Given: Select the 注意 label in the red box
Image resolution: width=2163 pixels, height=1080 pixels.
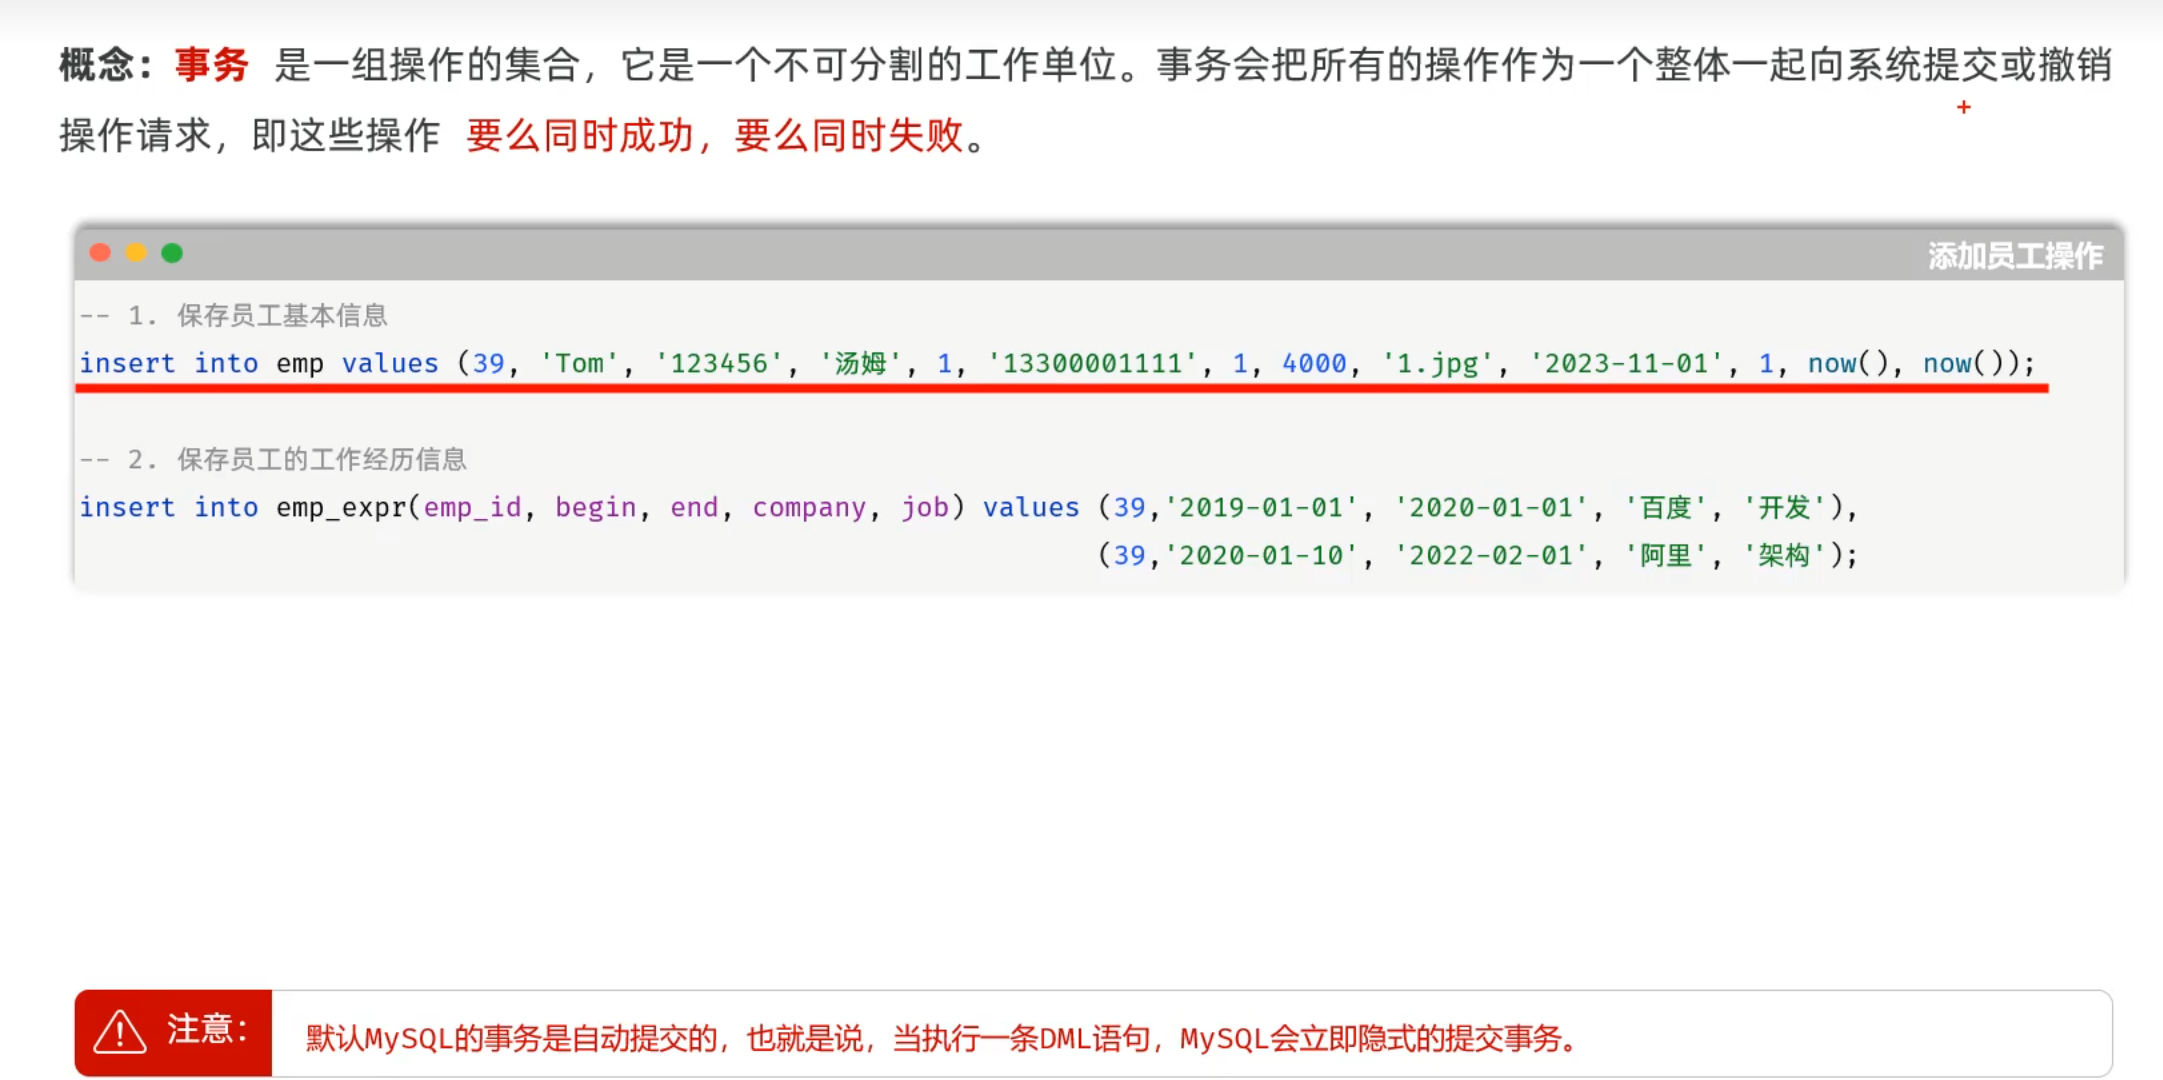Looking at the screenshot, I should click(207, 1031).
